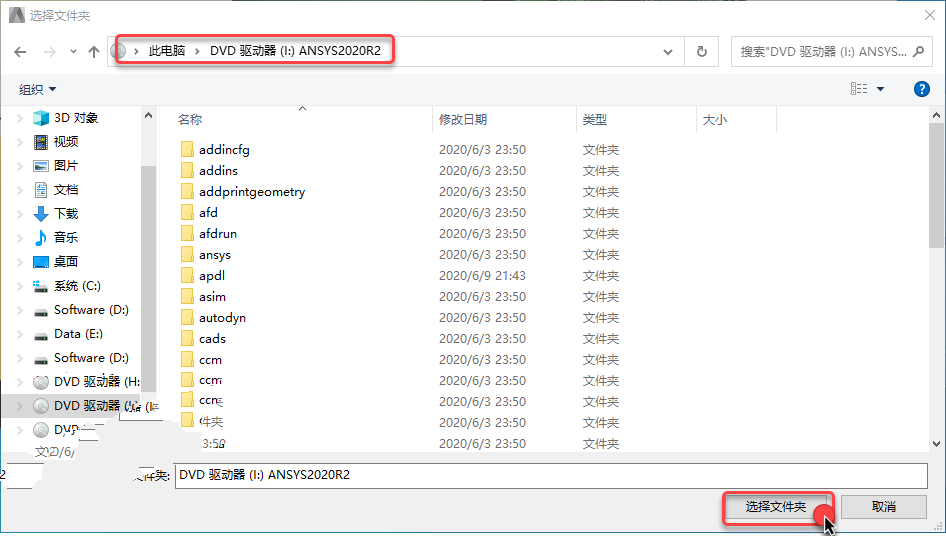Click the 取消 button
Image resolution: width=946 pixels, height=536 pixels.
coord(884,507)
